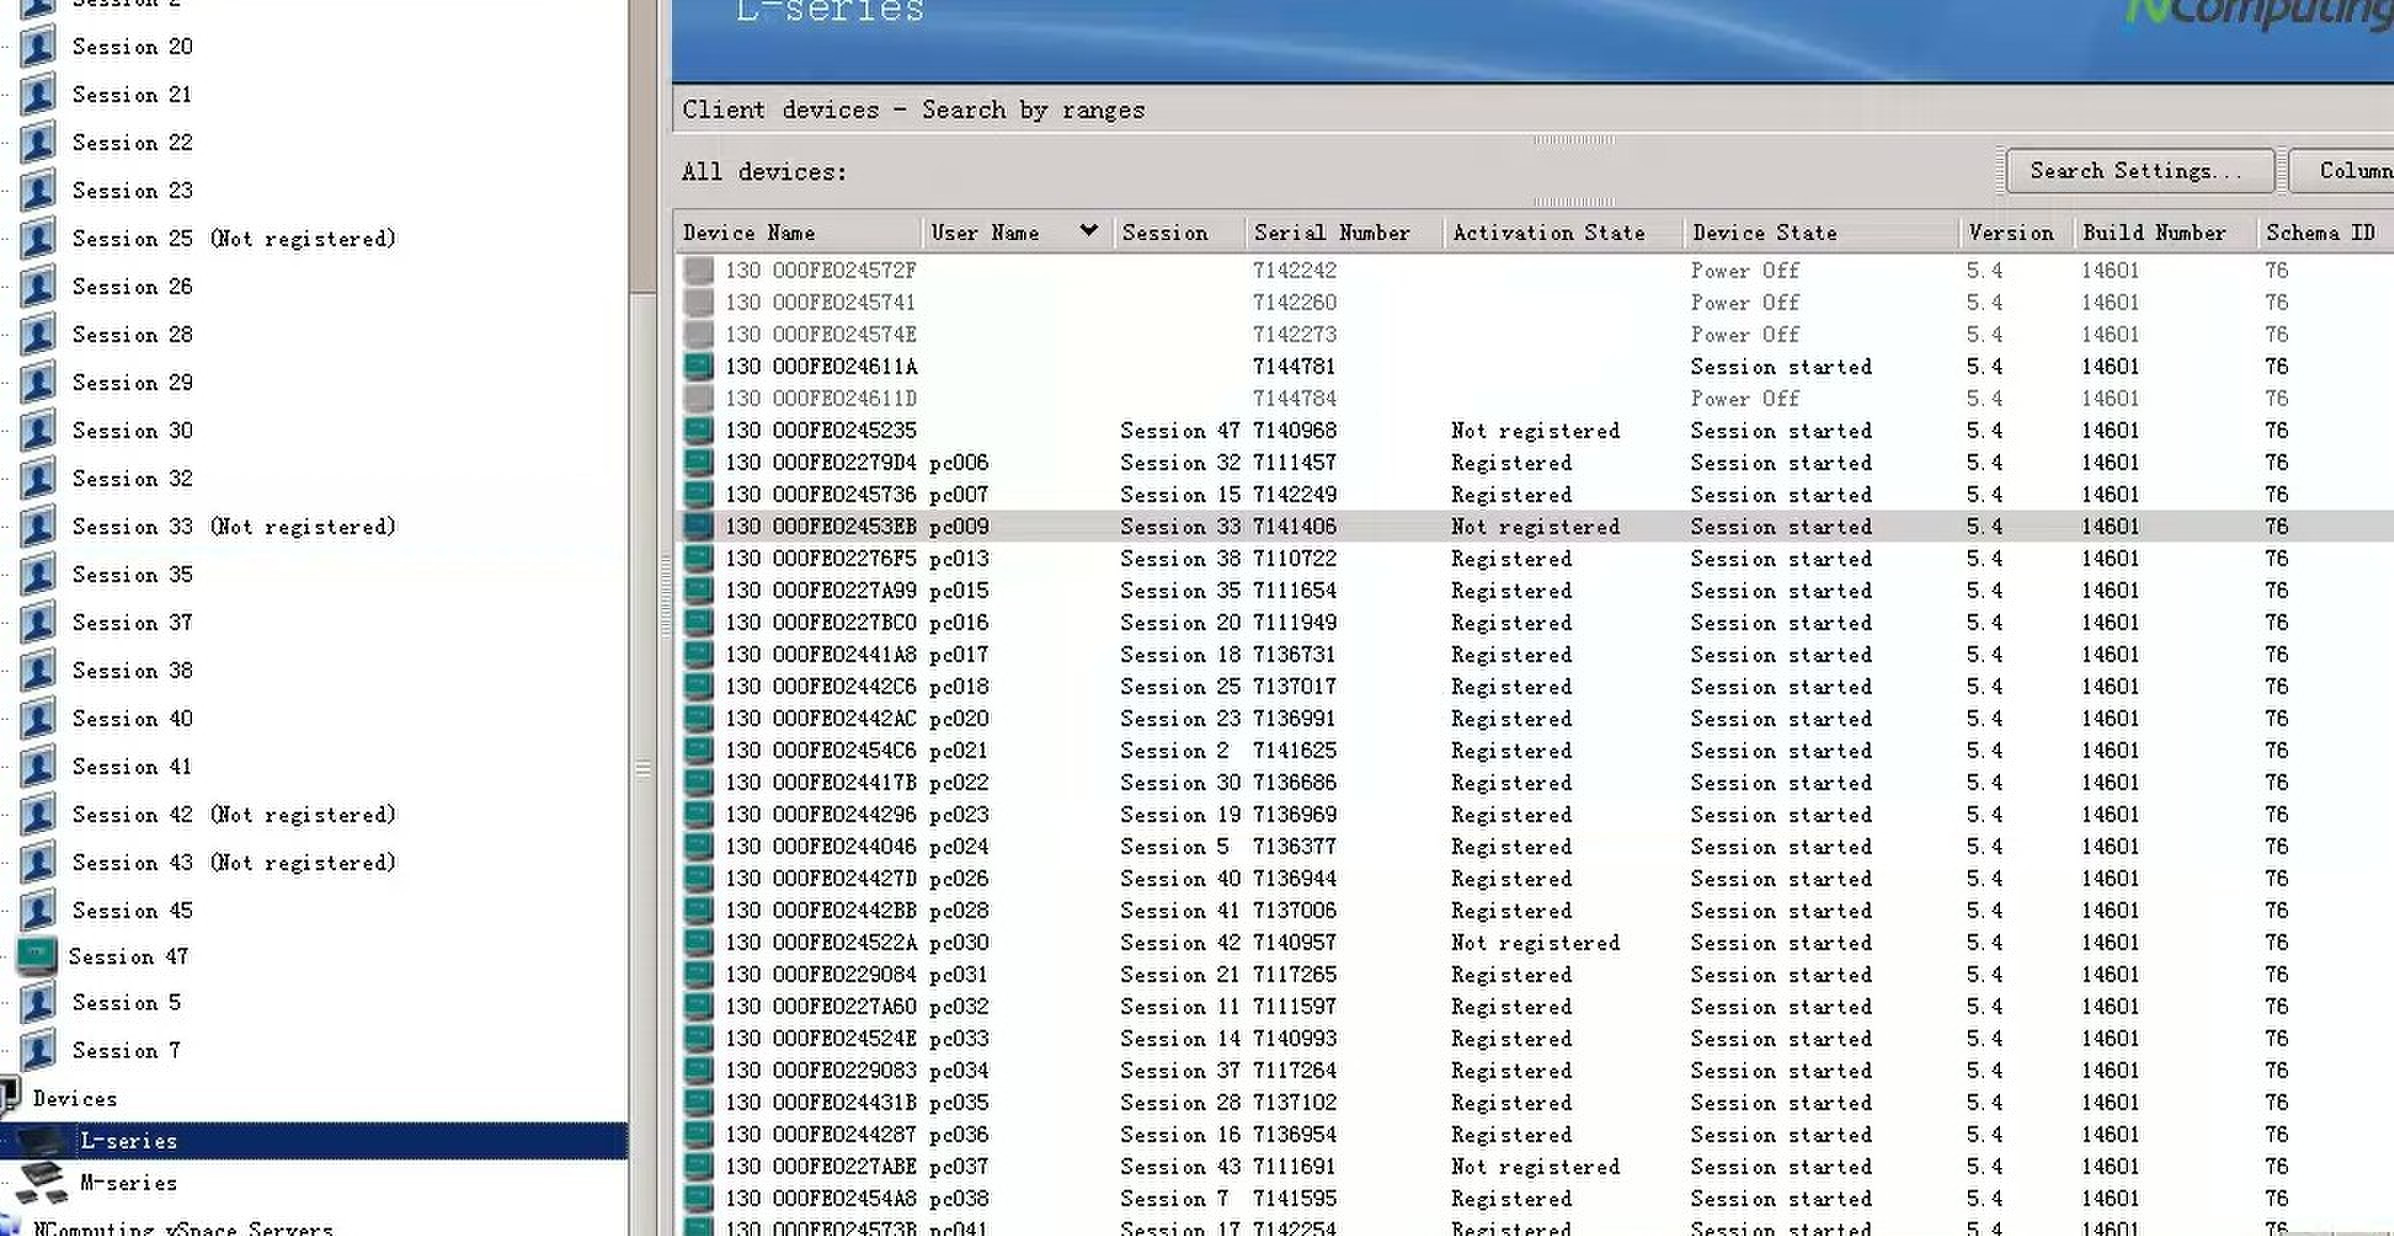Viewport: 2394px width, 1236px height.
Task: Click the device icon in the pc006 row
Action: [x=698, y=462]
